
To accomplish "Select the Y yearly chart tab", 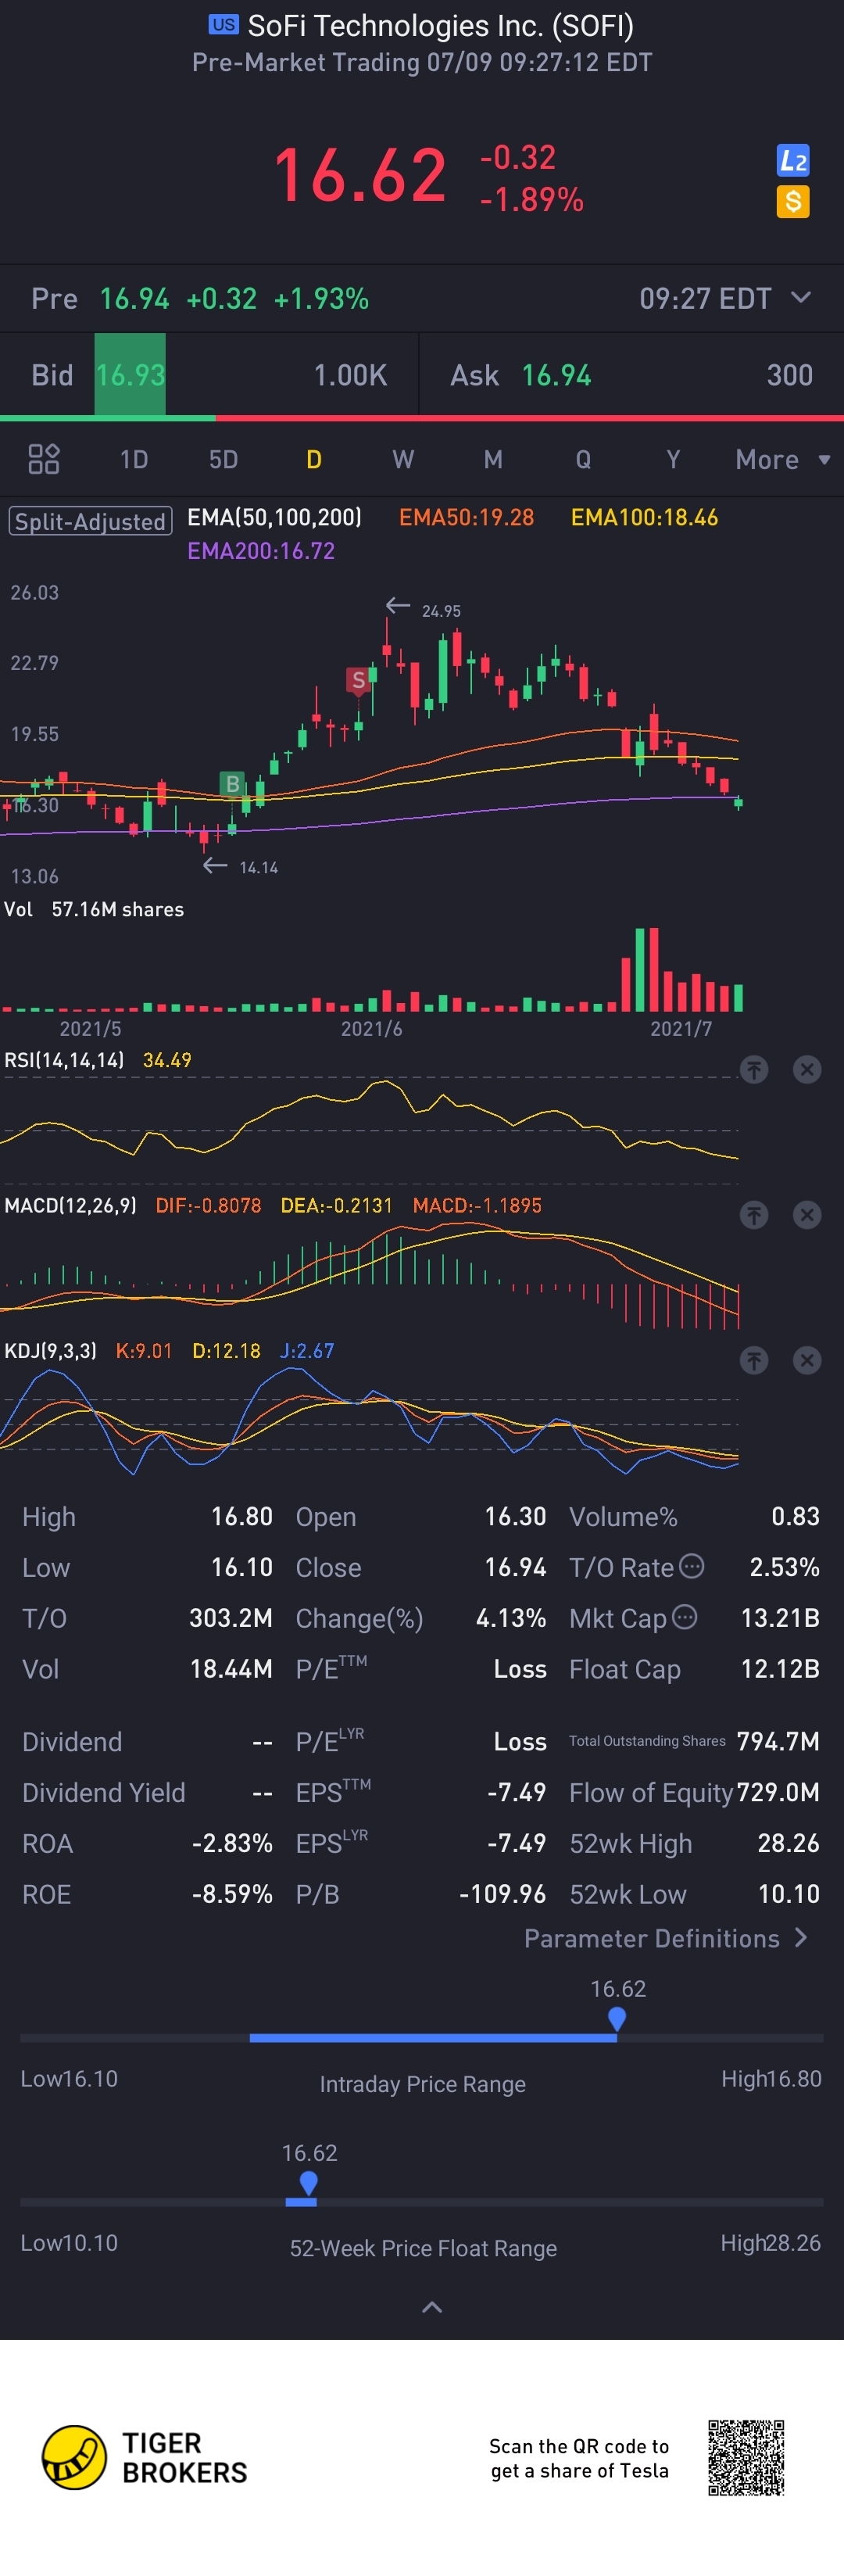I will (673, 459).
